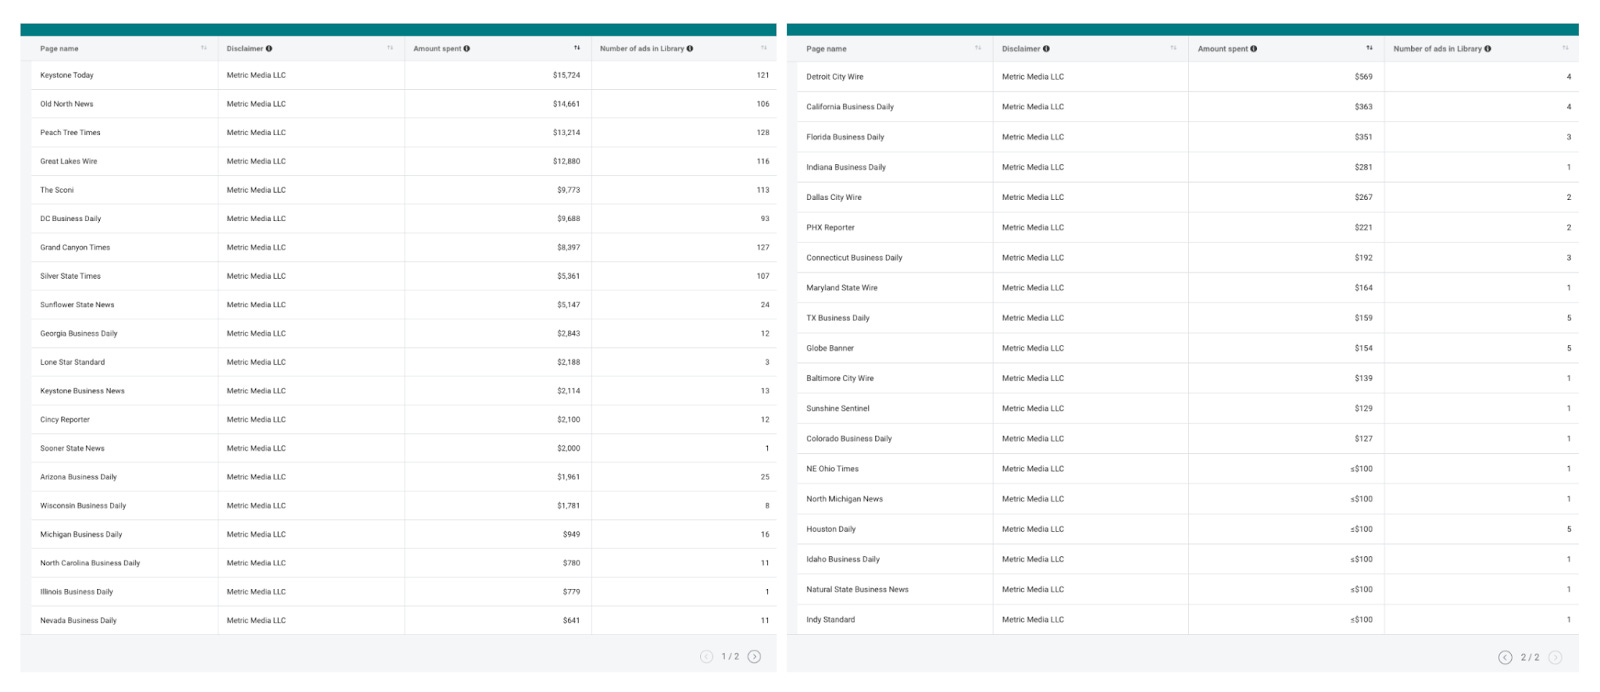Image resolution: width=1600 pixels, height=692 pixels.
Task: Select Cincy Reporter page name
Action: [x=65, y=420]
